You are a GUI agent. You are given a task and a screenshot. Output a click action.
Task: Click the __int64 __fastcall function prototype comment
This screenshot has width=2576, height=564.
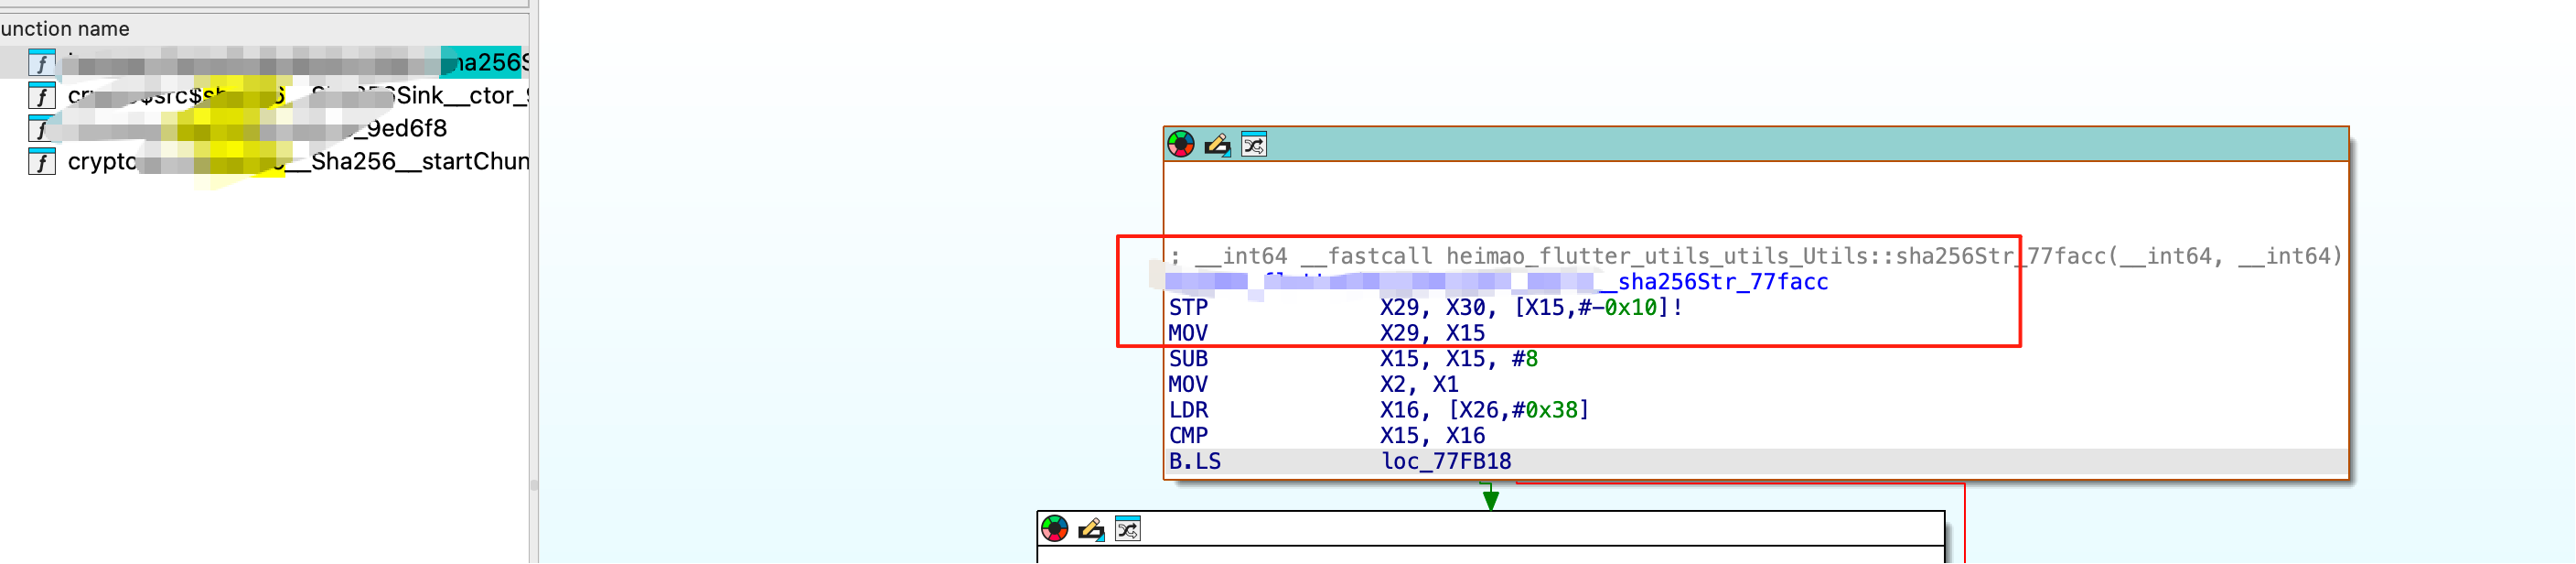coord(1756,257)
